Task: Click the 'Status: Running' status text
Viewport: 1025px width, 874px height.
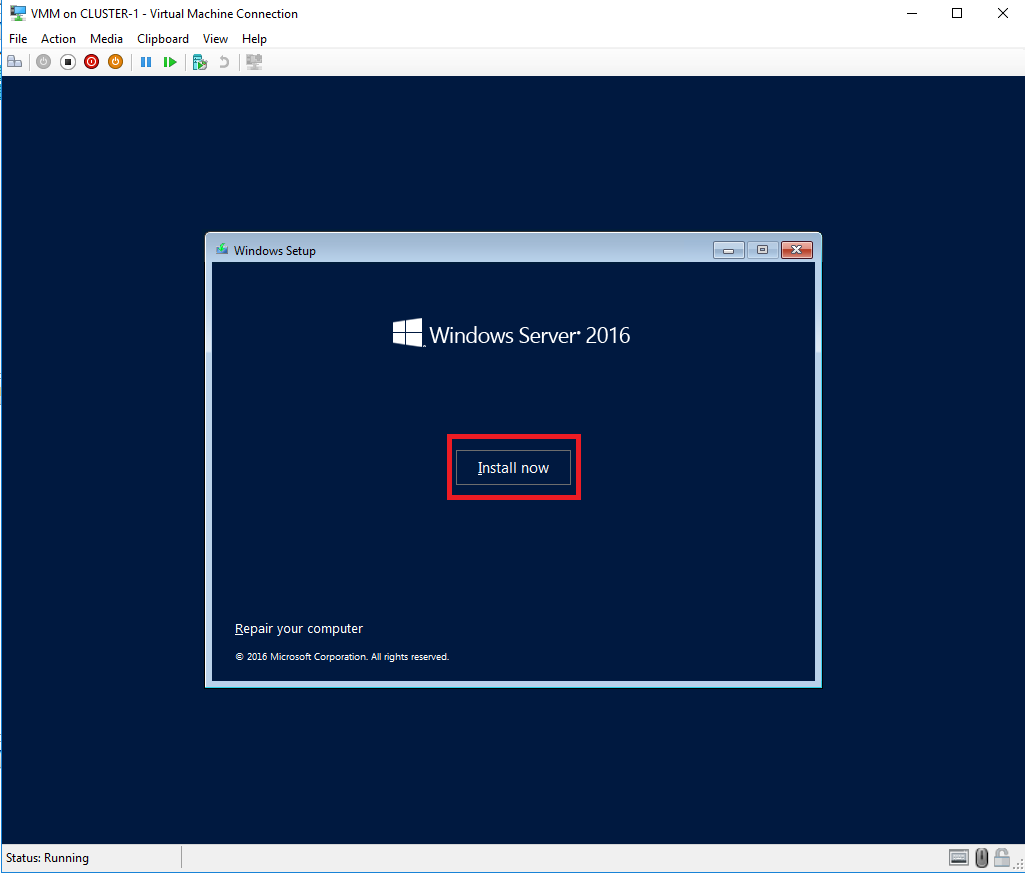Action: (47, 858)
